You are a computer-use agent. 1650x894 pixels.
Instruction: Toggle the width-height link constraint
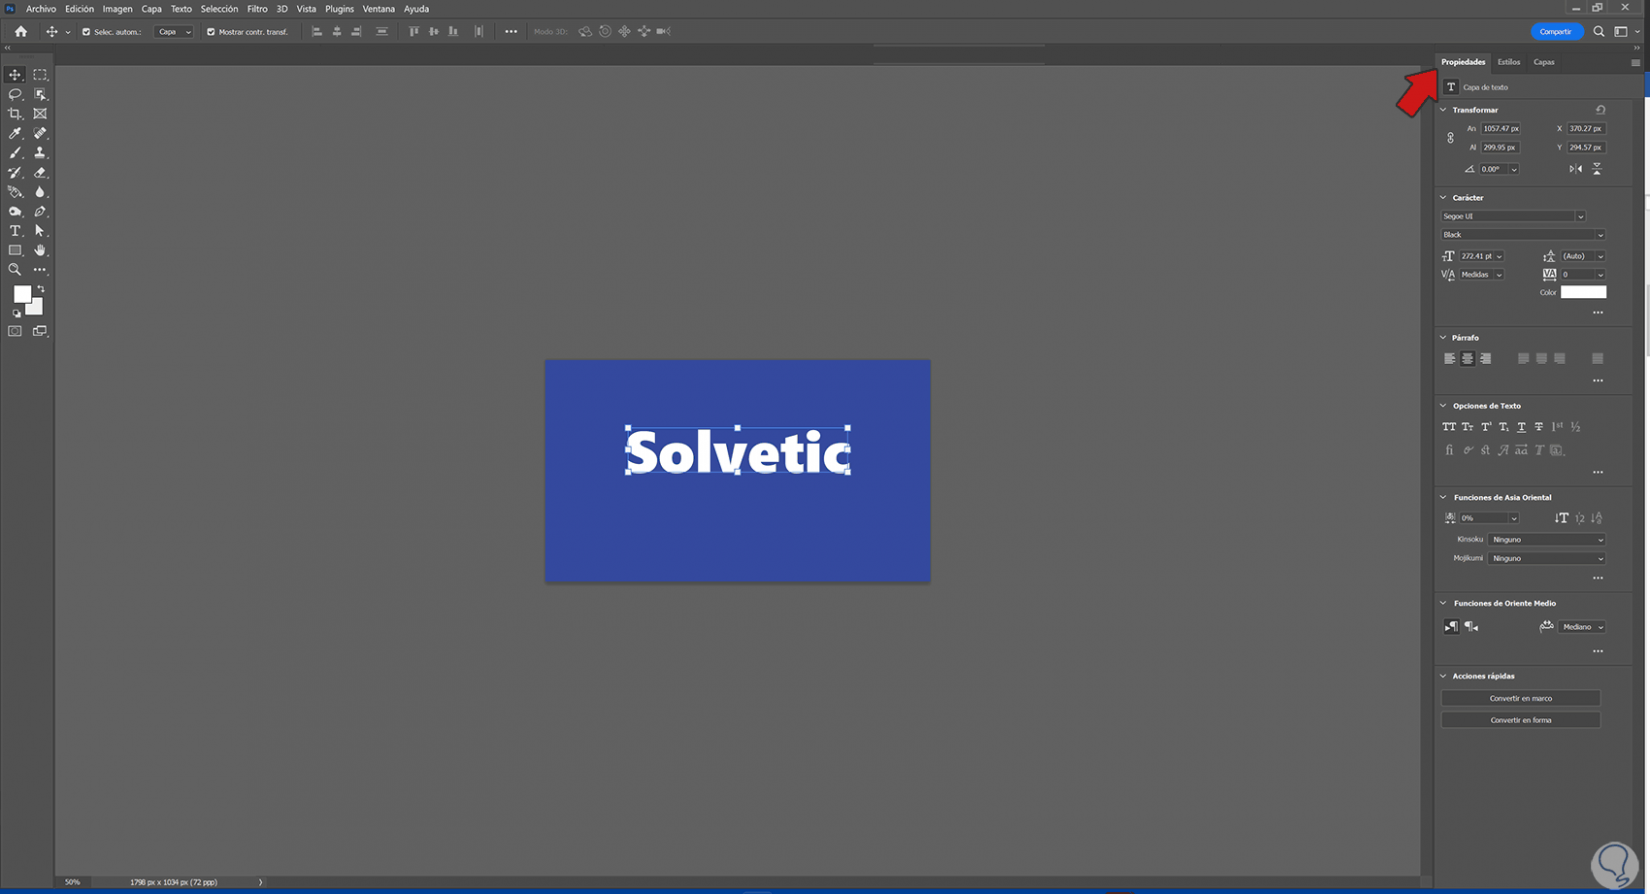tap(1451, 138)
